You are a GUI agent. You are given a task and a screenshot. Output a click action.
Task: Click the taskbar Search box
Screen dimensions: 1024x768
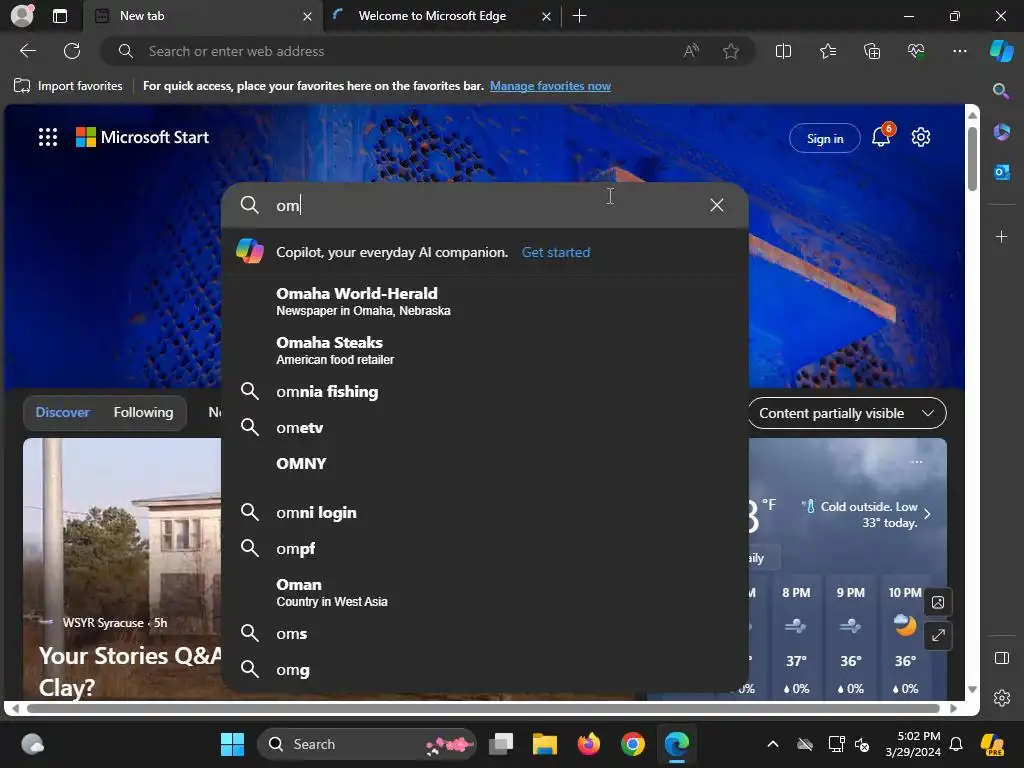click(x=367, y=744)
